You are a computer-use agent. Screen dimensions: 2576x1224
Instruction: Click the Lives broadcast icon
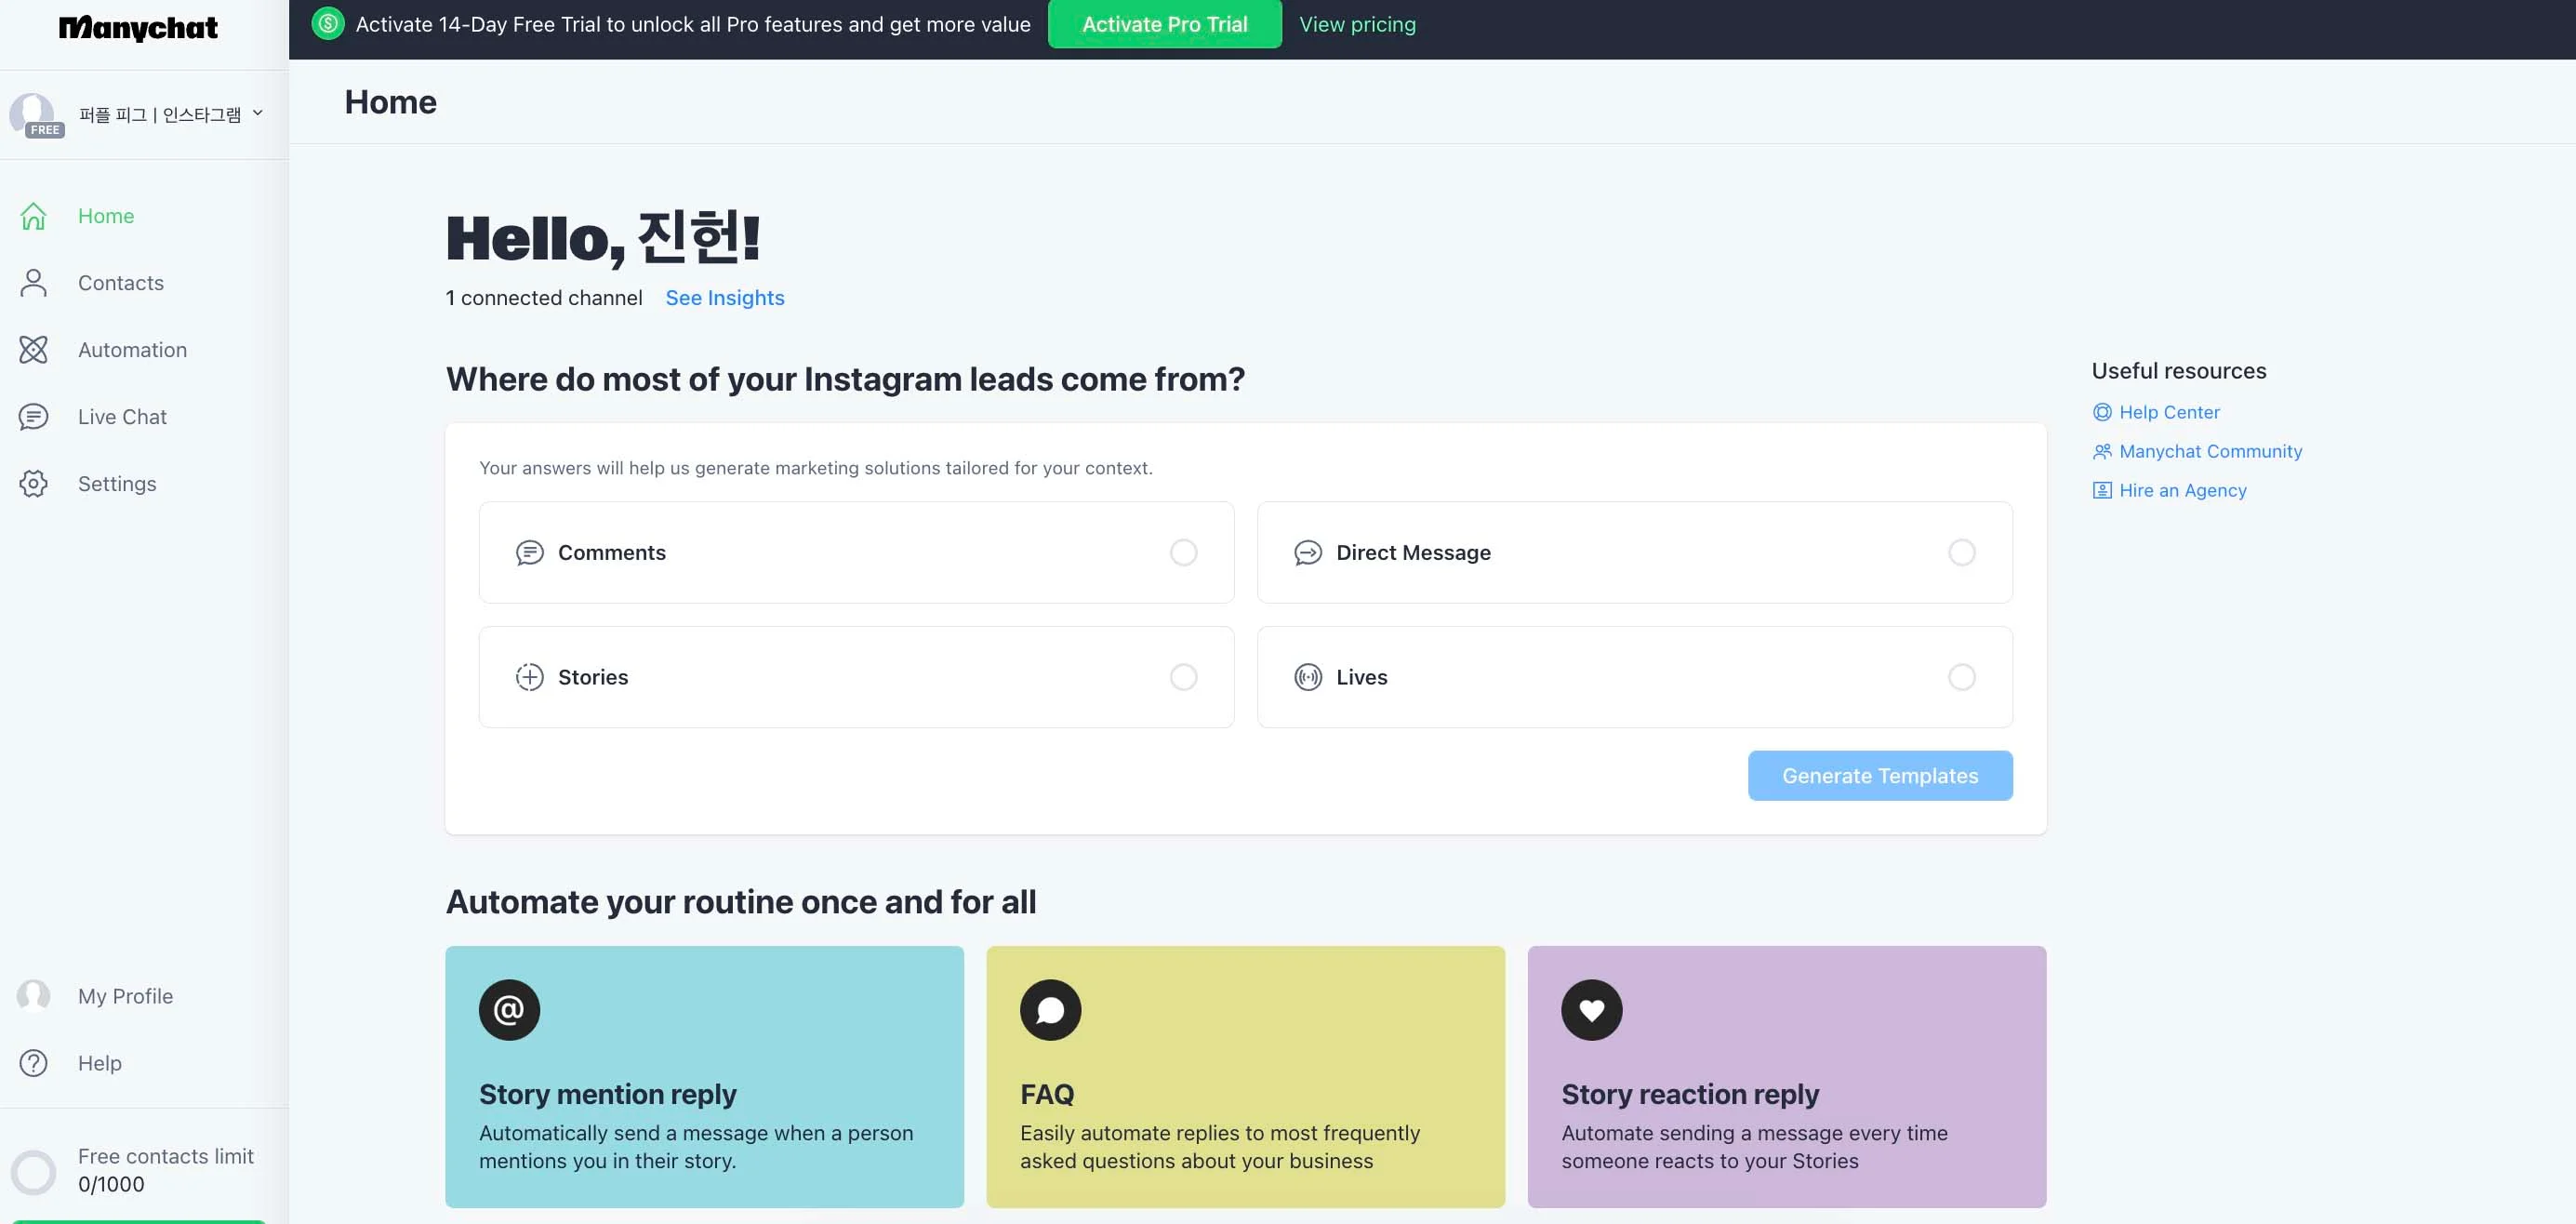1308,677
